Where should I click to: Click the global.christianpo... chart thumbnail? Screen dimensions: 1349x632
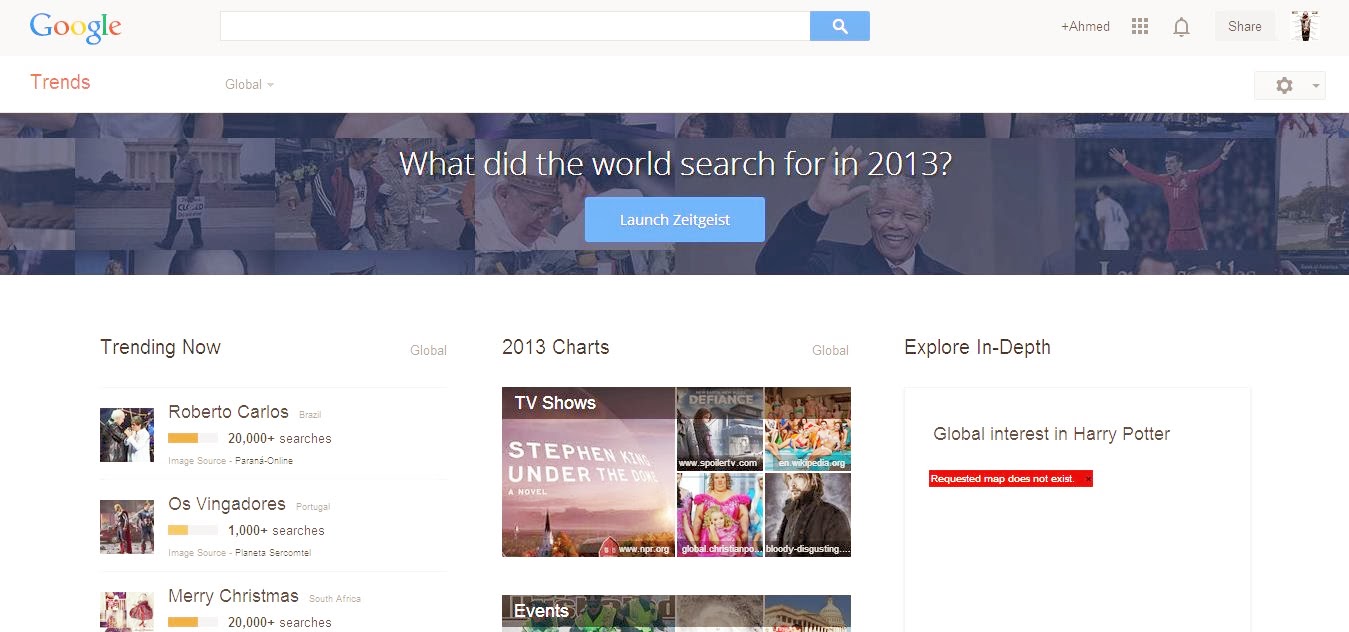720,515
